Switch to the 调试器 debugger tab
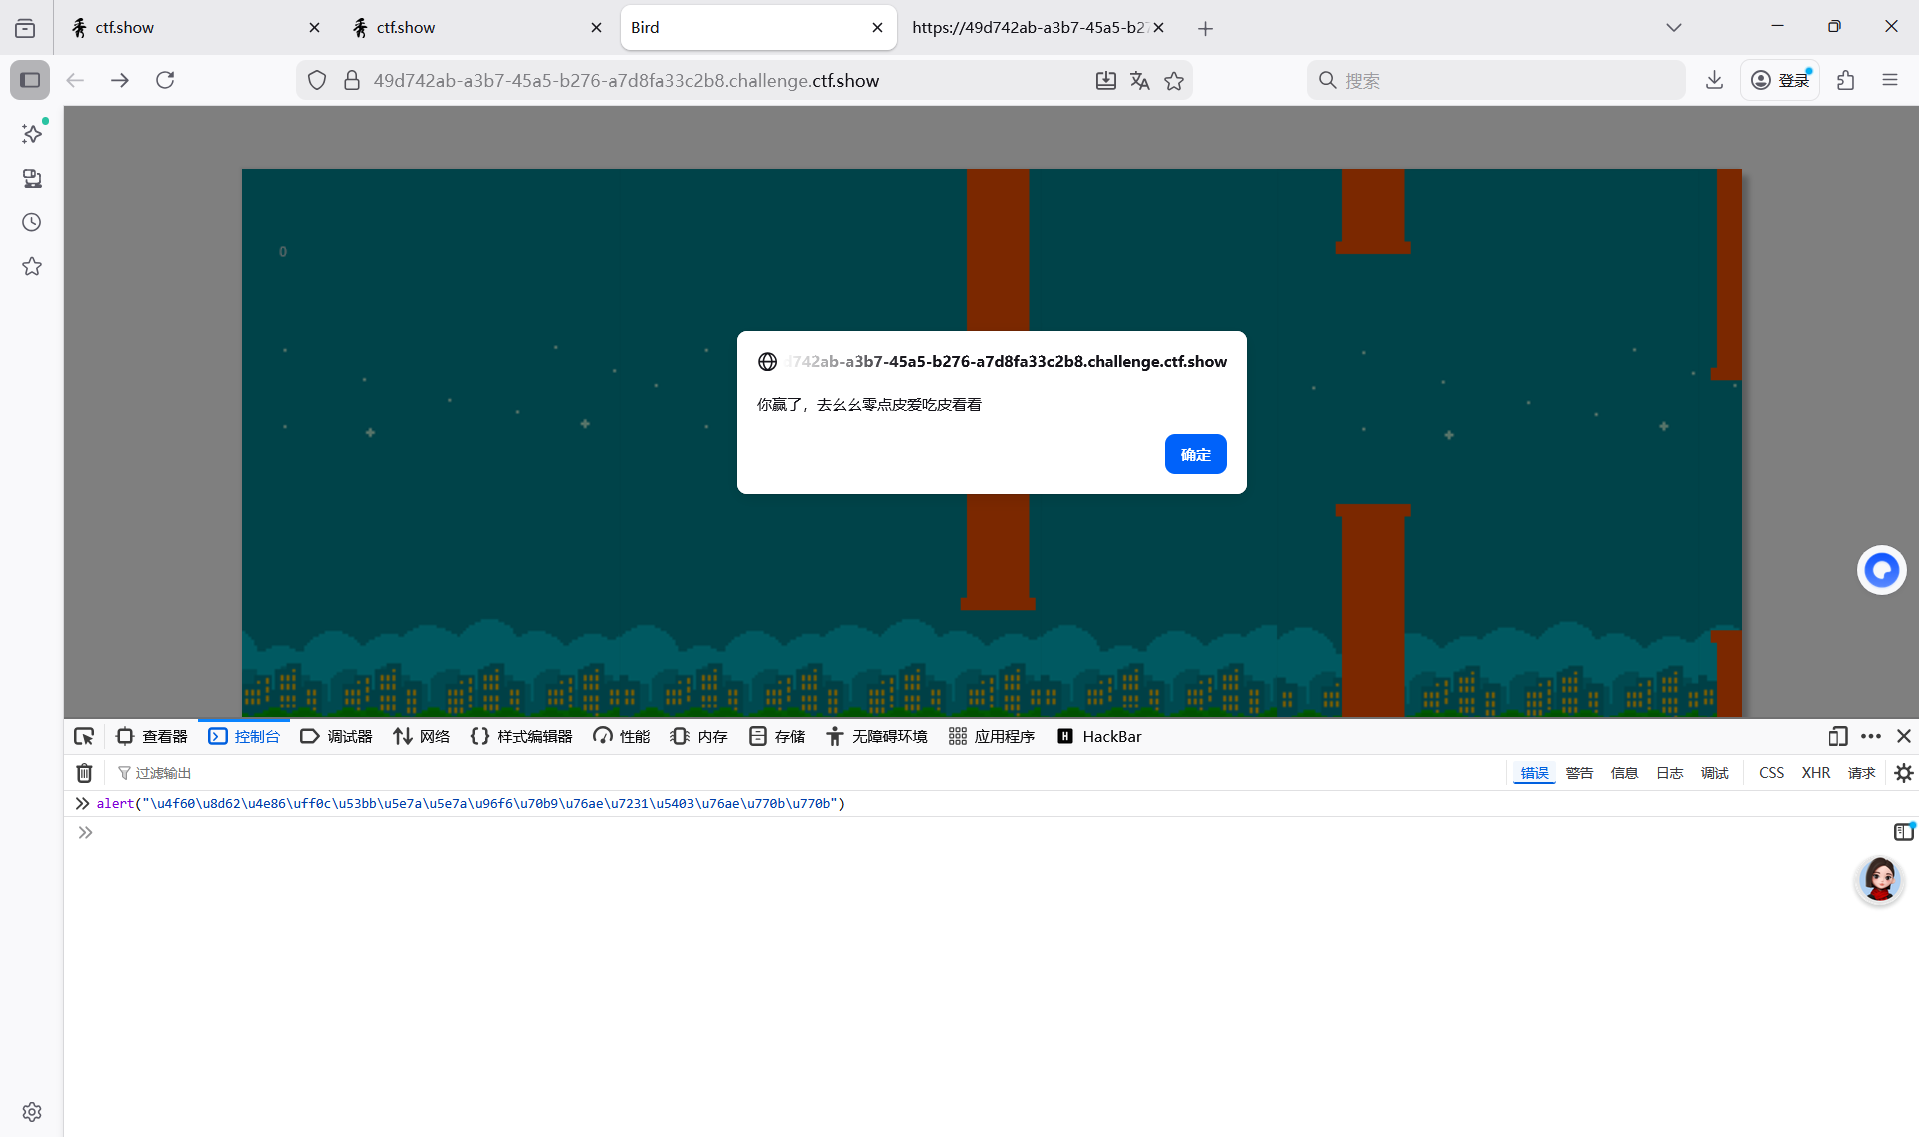The image size is (1919, 1137). pyautogui.click(x=336, y=737)
